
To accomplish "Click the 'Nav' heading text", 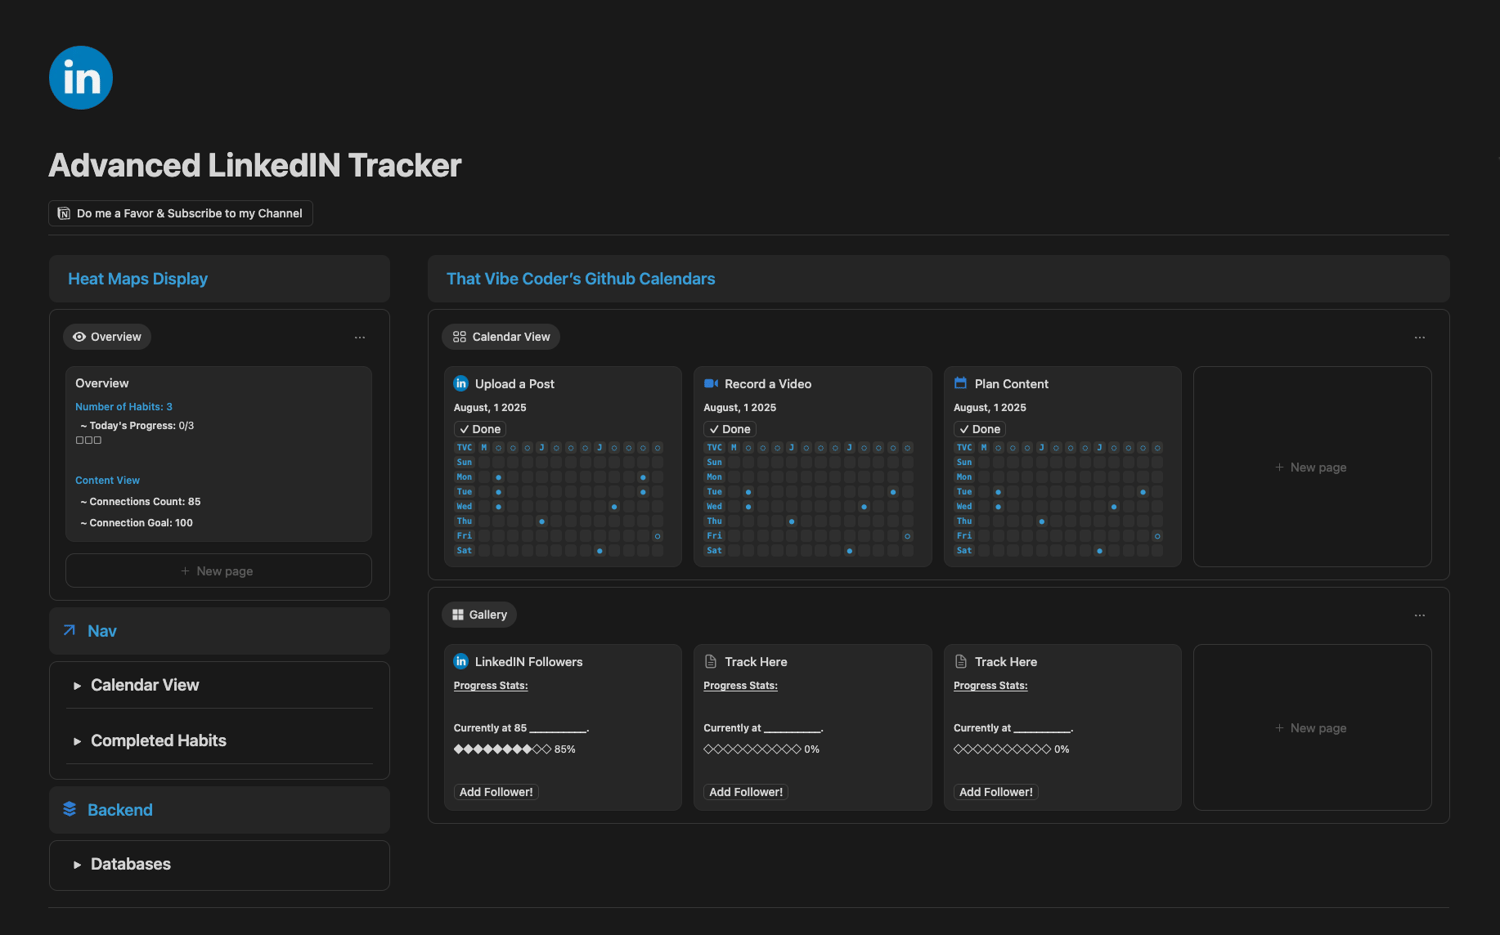I will (102, 631).
